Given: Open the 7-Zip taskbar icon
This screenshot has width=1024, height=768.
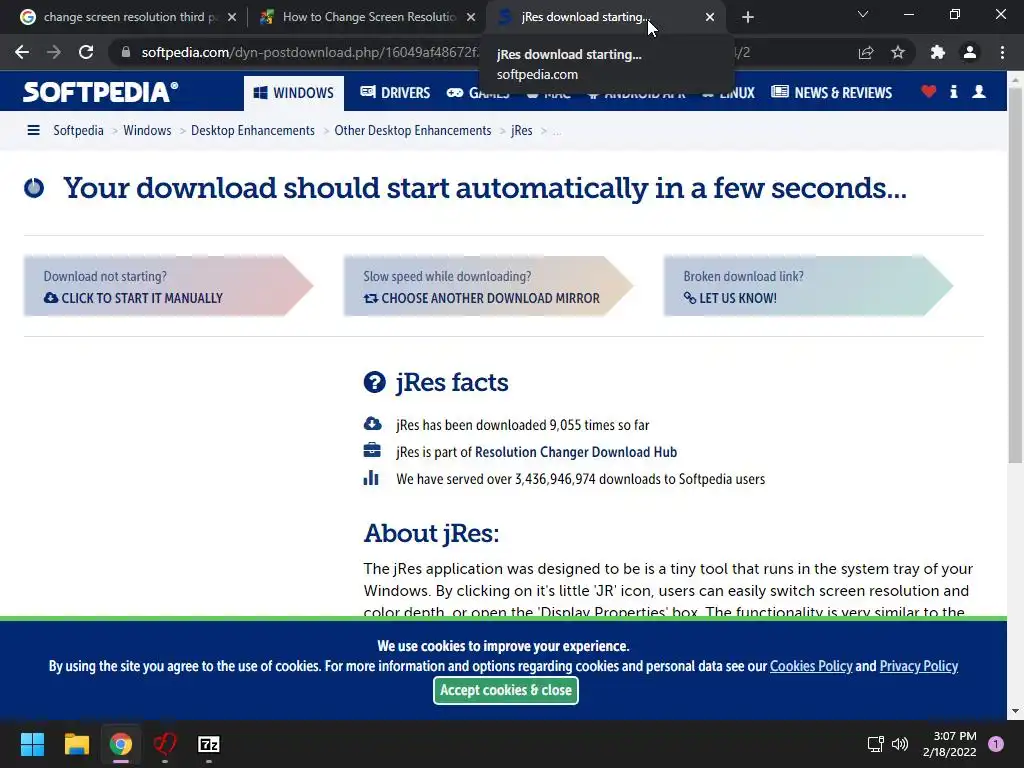Looking at the screenshot, I should (x=209, y=744).
